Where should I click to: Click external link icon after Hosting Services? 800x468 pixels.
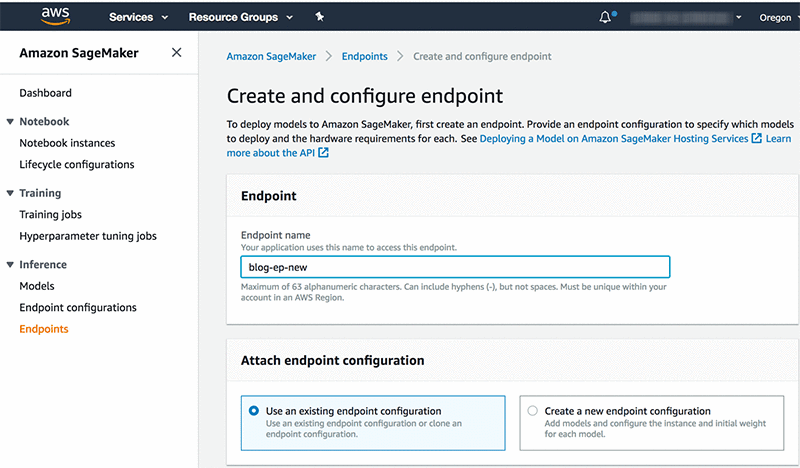tap(756, 139)
